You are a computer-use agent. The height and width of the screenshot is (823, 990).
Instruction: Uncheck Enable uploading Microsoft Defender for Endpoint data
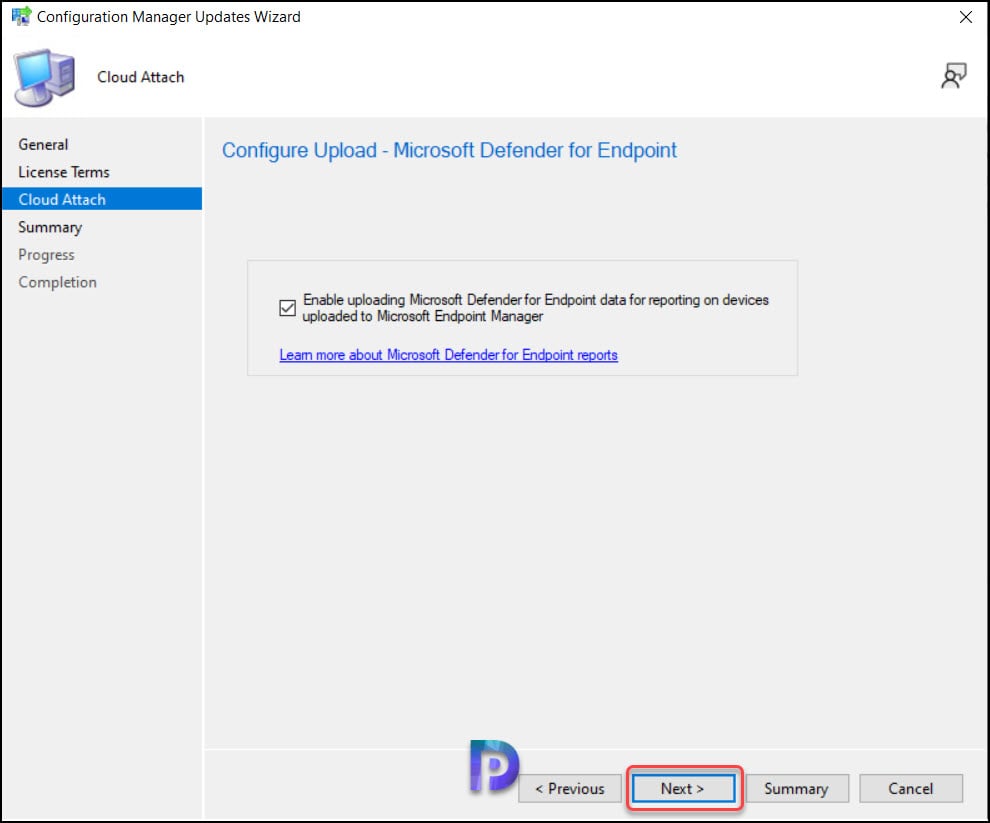pos(287,308)
